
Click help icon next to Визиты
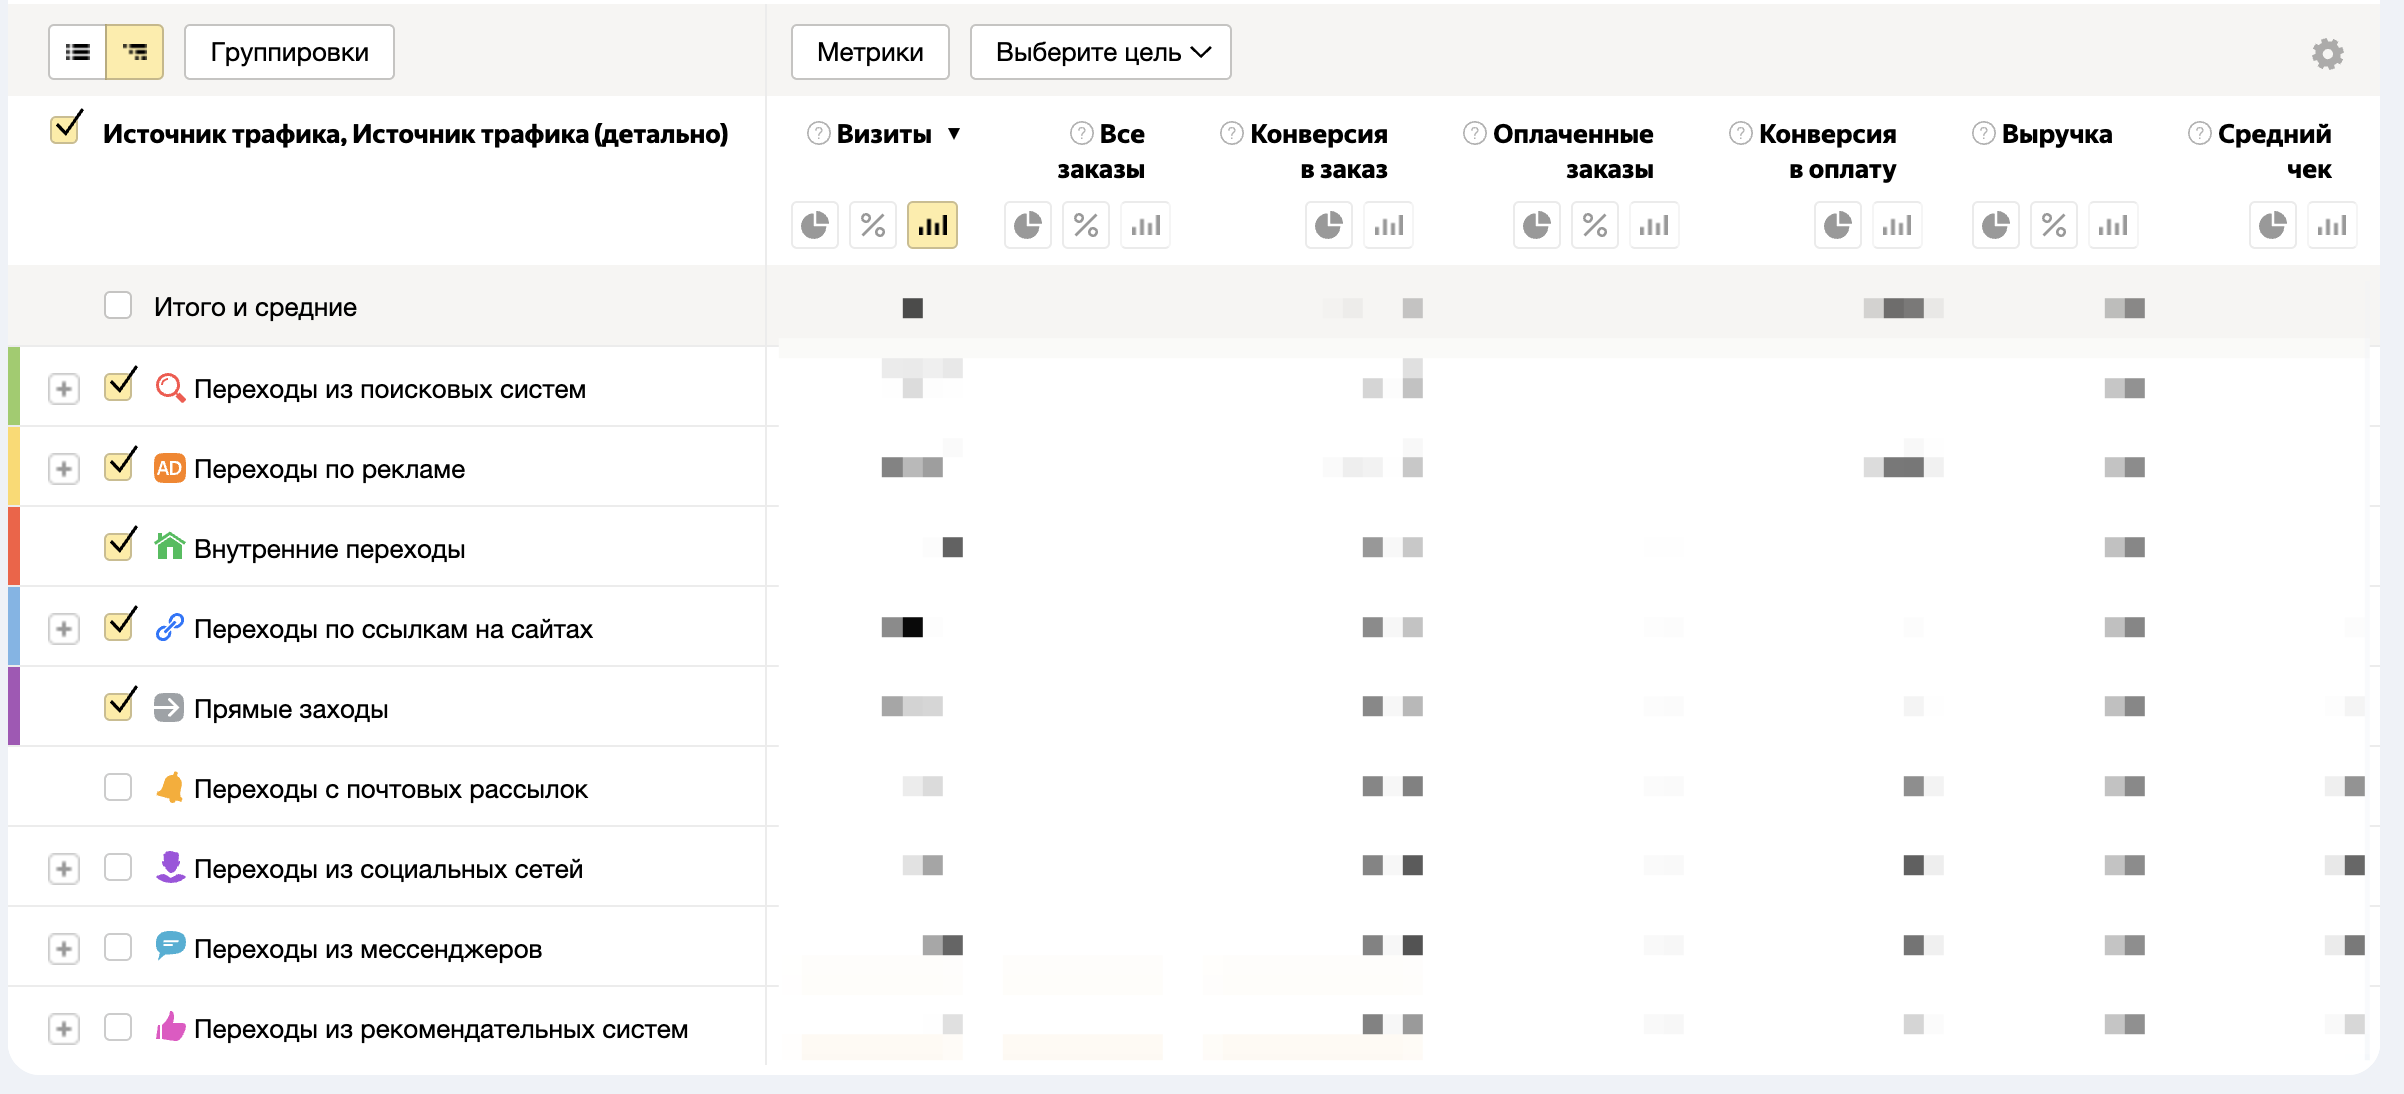(818, 133)
